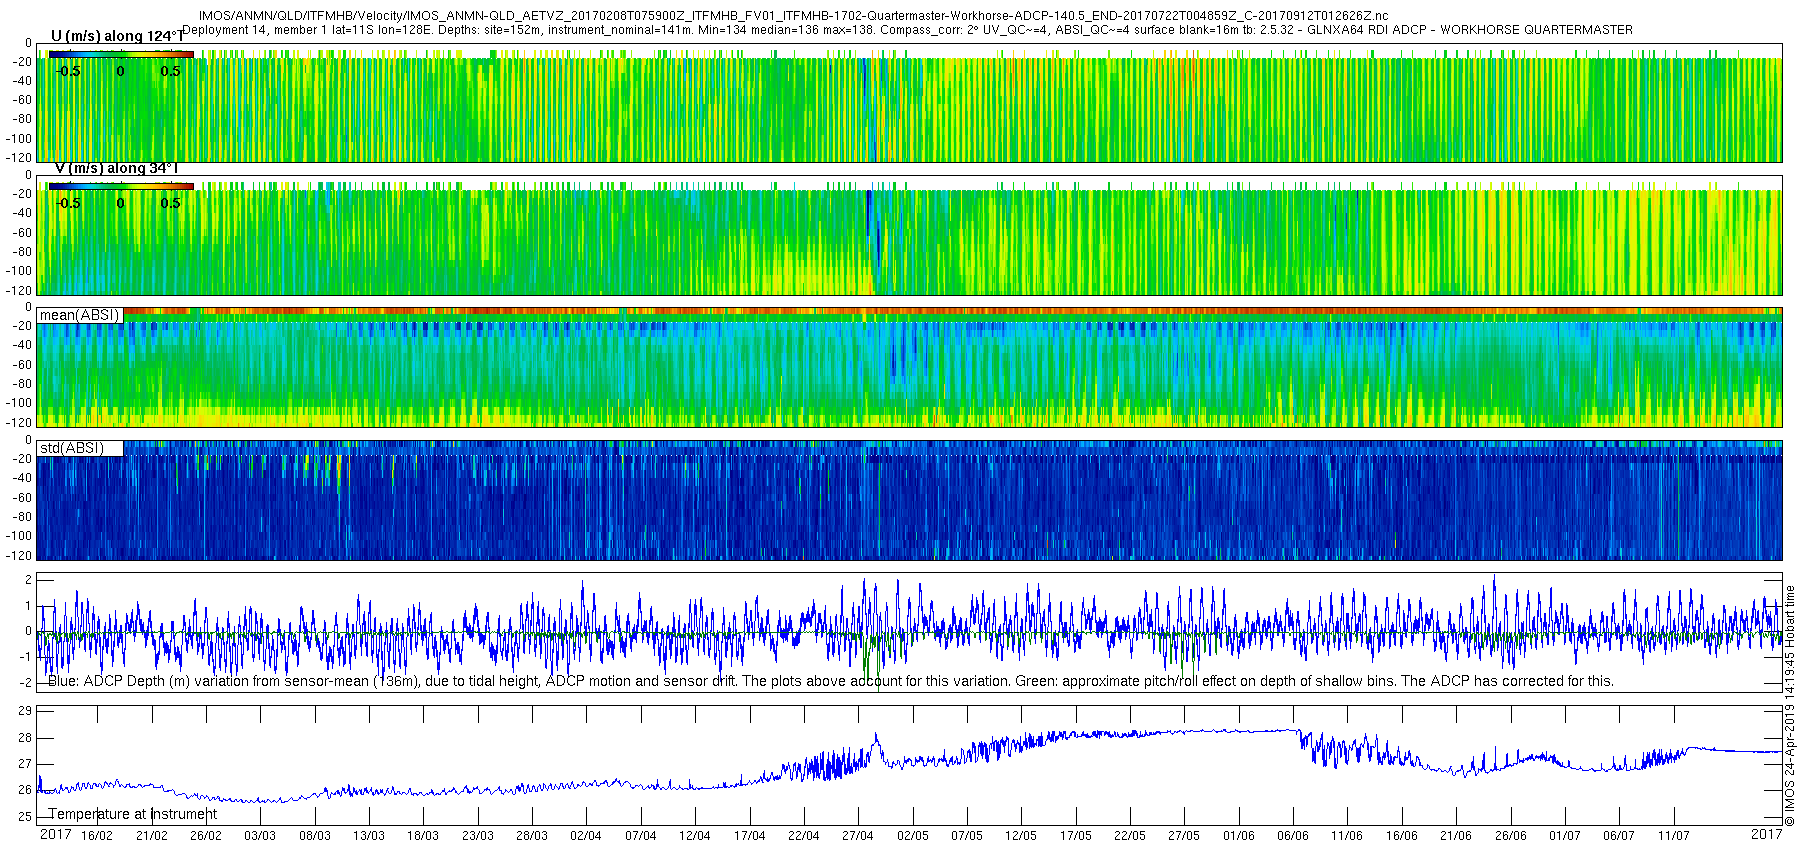Click the '-80' depth tick of mean(ABSI) panel

[22, 384]
